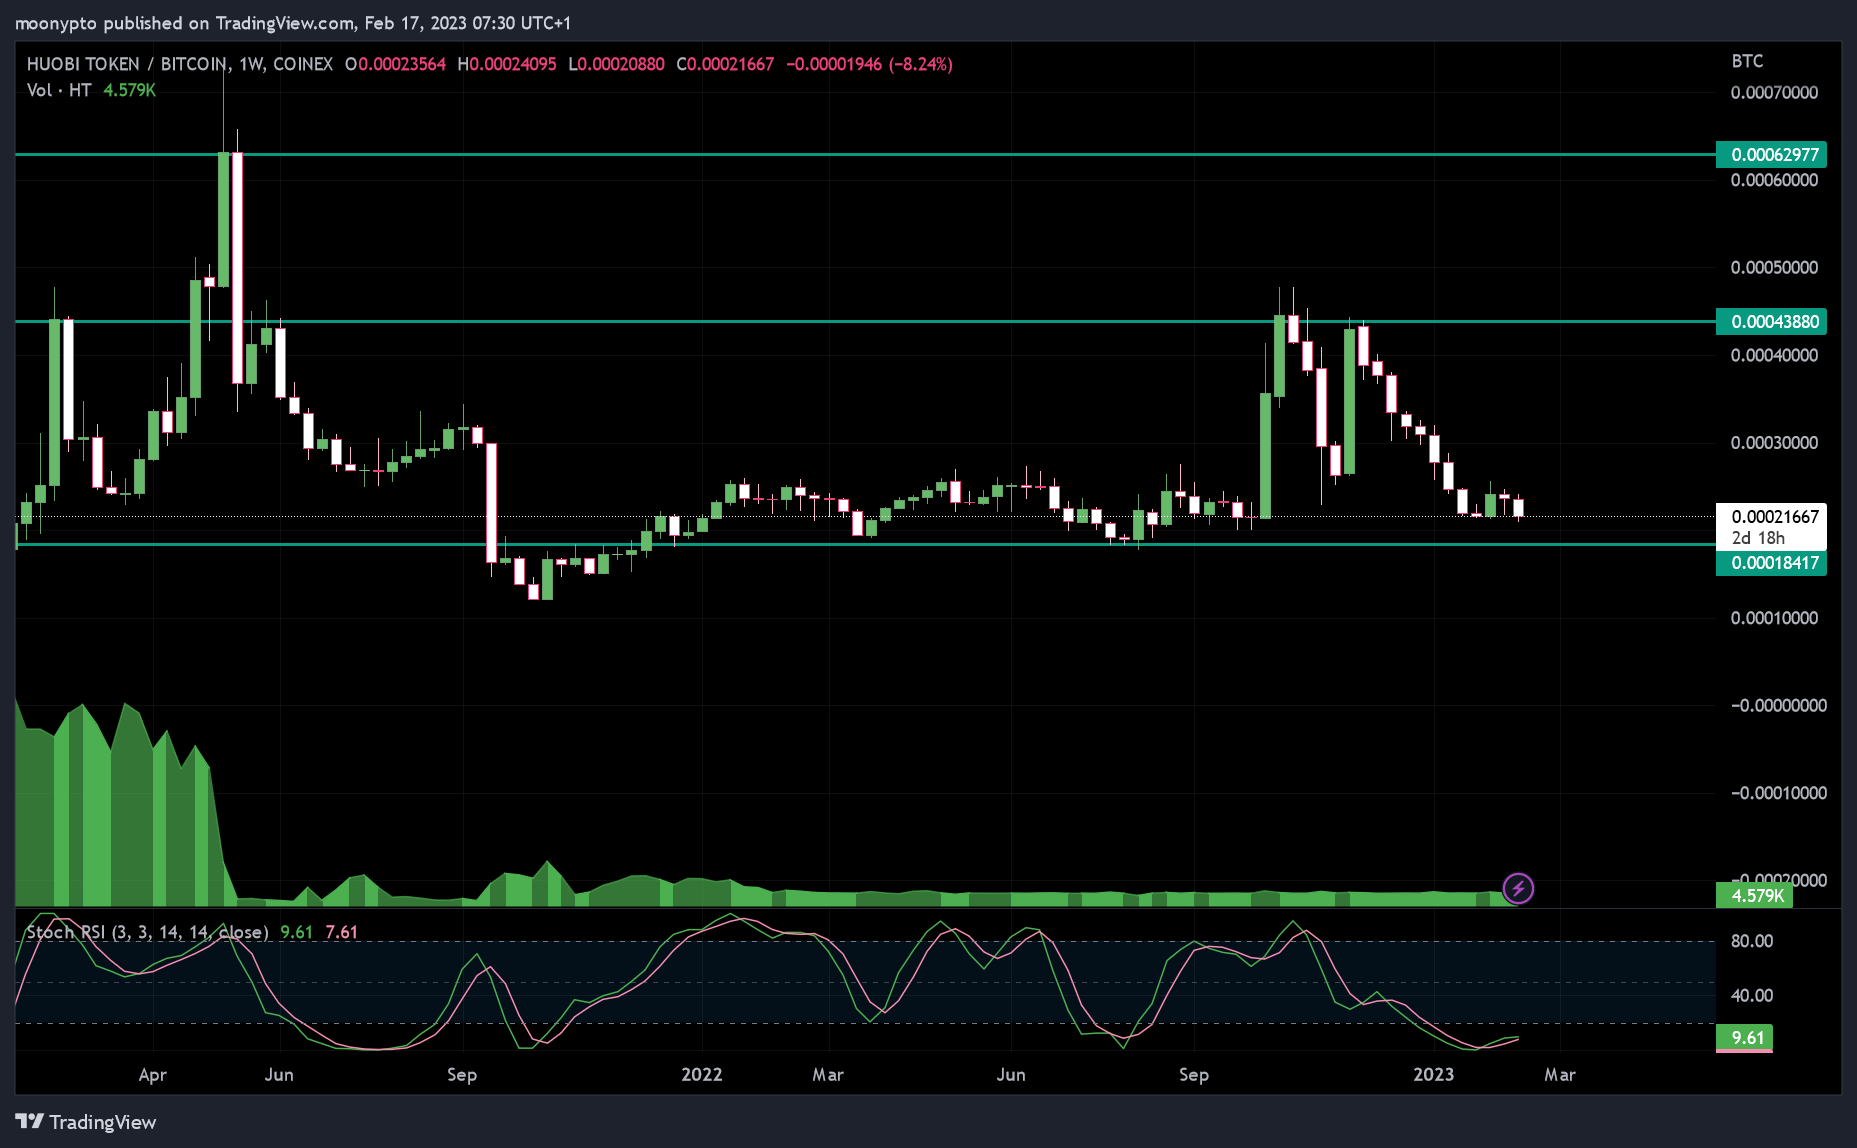
Task: Click the 4.579K value in volume legend
Action: coord(130,90)
